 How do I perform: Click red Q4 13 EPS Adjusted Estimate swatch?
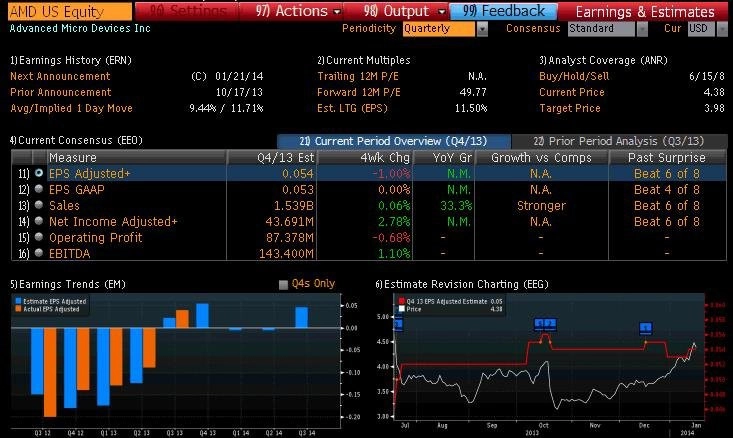tap(402, 302)
